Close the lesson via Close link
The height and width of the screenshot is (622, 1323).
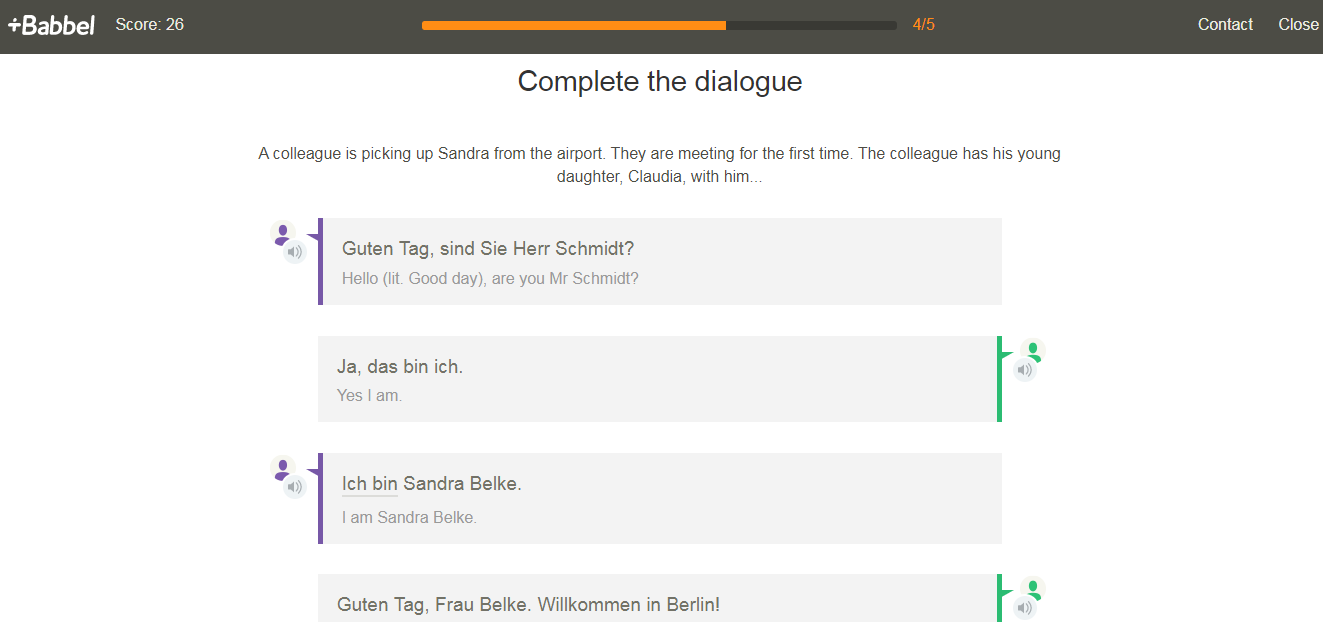click(1298, 25)
